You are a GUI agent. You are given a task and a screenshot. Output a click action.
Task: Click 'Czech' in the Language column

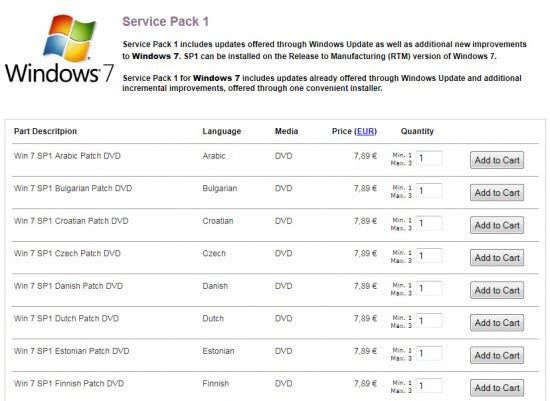click(x=214, y=253)
